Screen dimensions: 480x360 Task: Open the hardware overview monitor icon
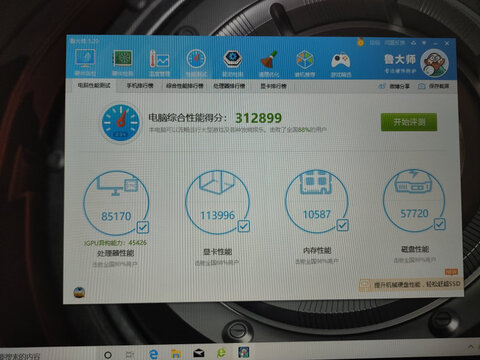pyautogui.click(x=85, y=63)
